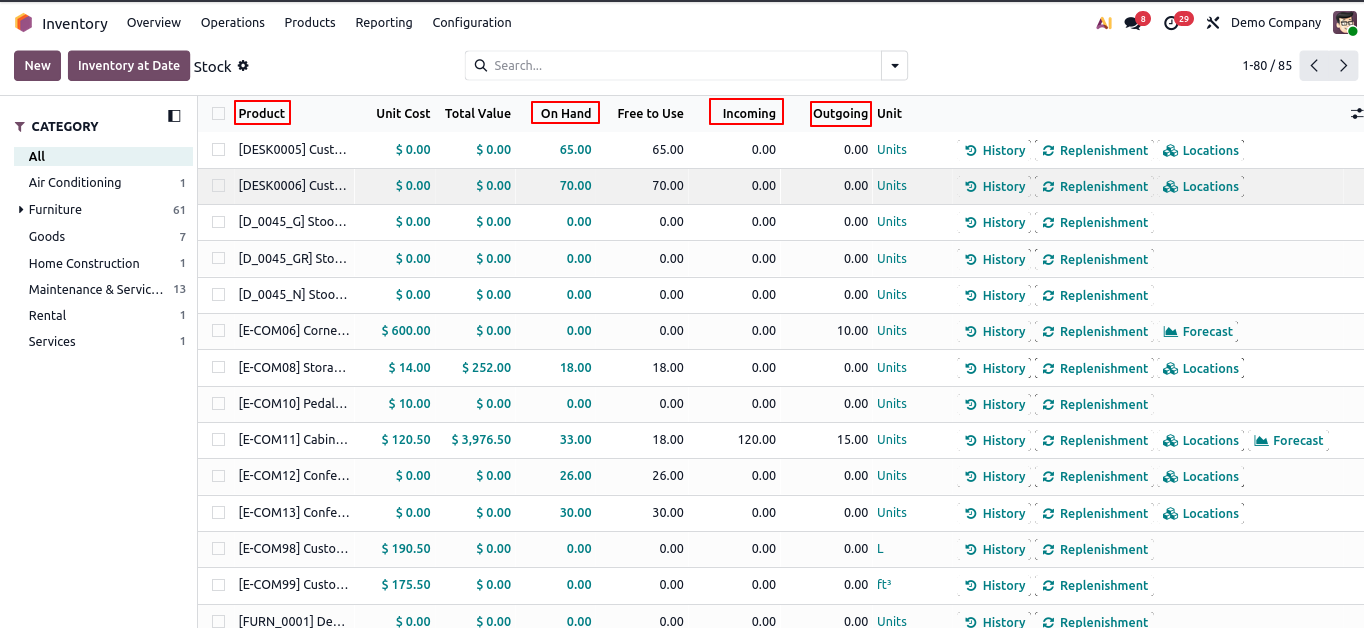Open the activities clock icon
The image size is (1364, 628).
(x=1172, y=23)
